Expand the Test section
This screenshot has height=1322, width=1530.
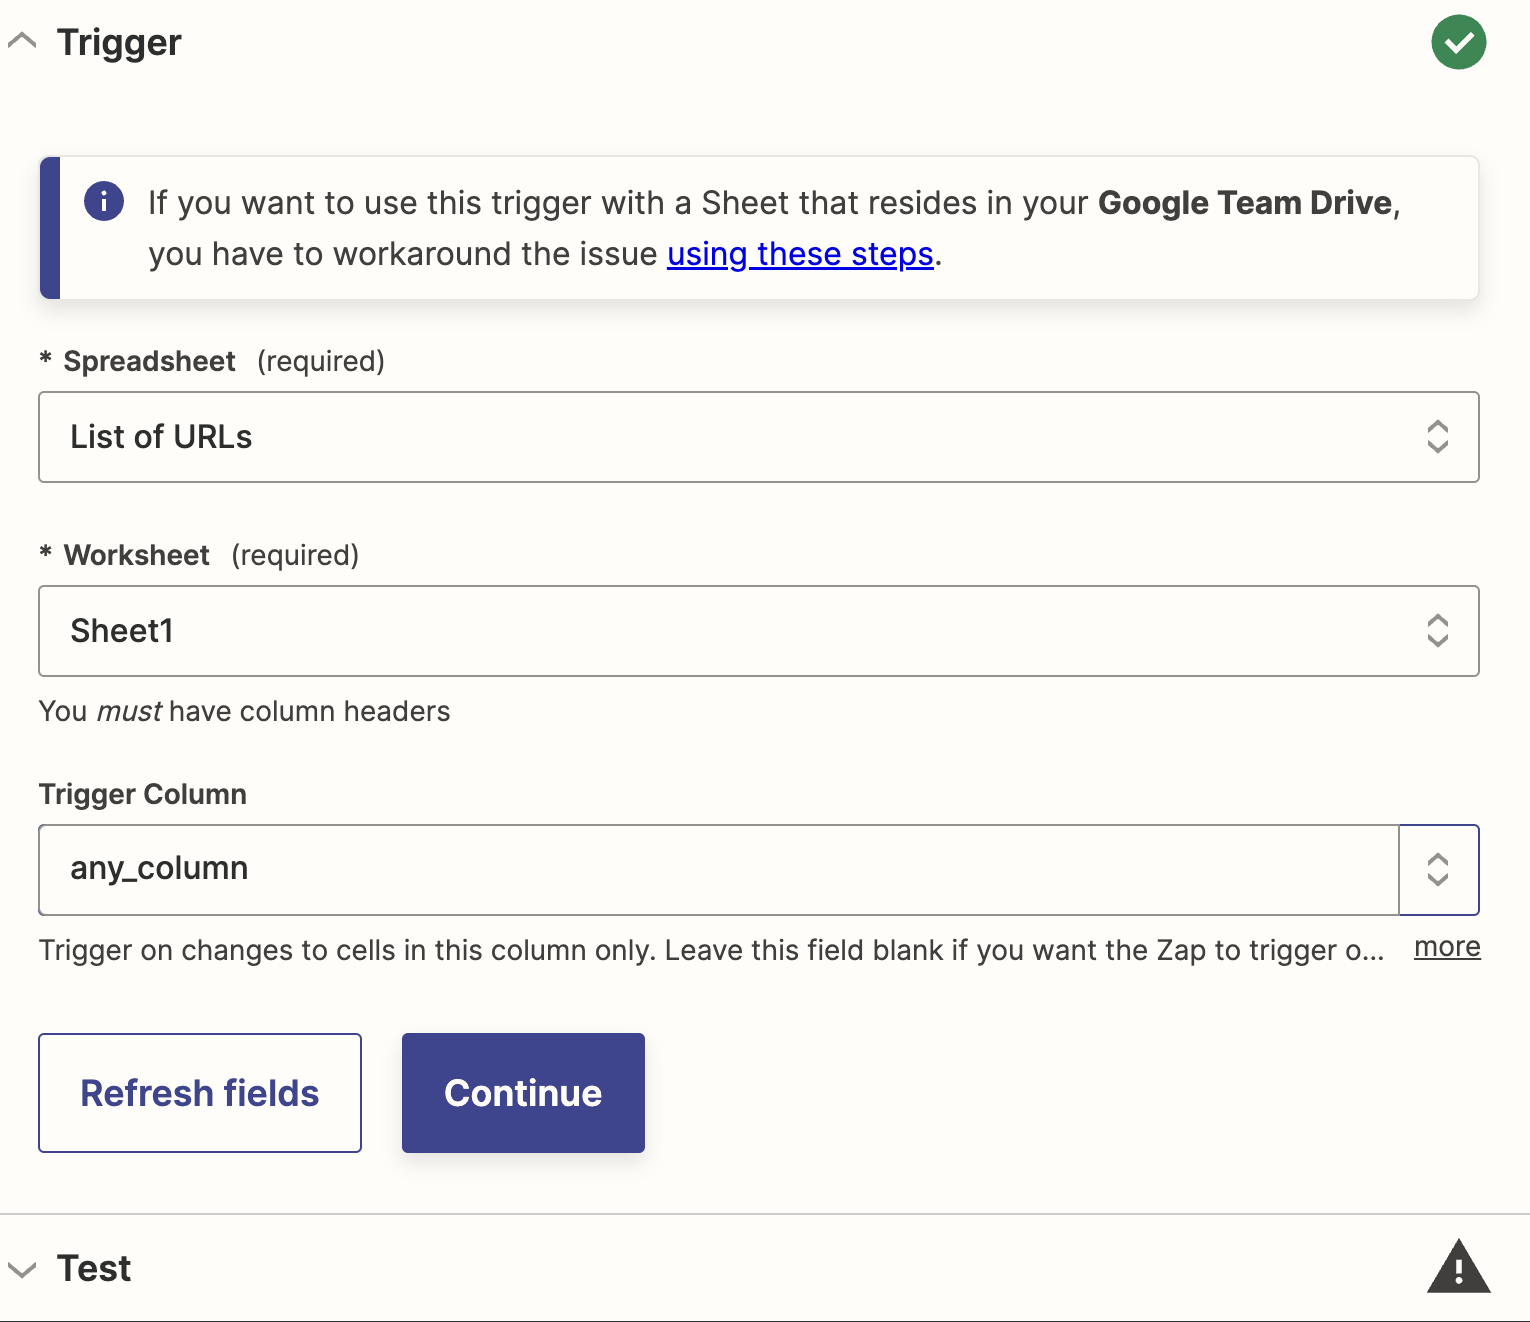click(x=24, y=1268)
